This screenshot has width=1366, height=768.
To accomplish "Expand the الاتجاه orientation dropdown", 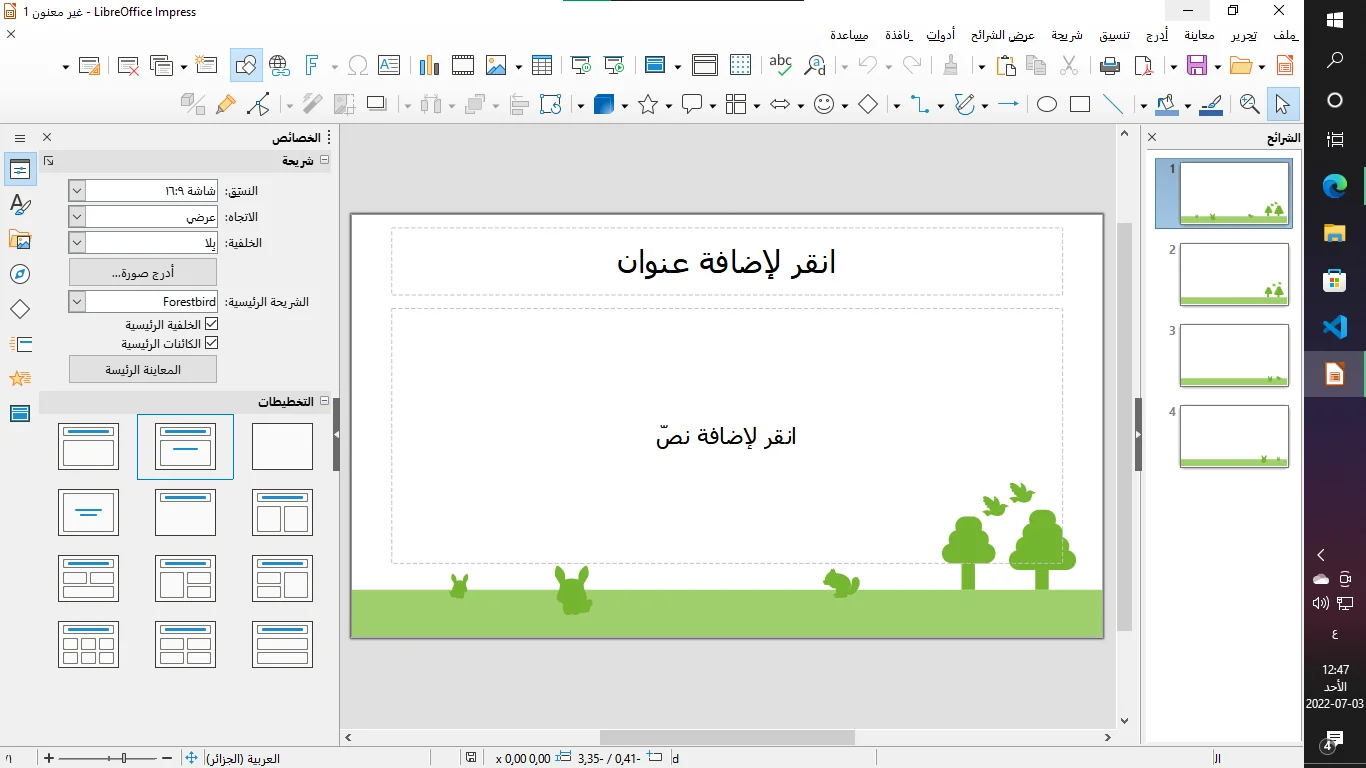I will click(77, 216).
